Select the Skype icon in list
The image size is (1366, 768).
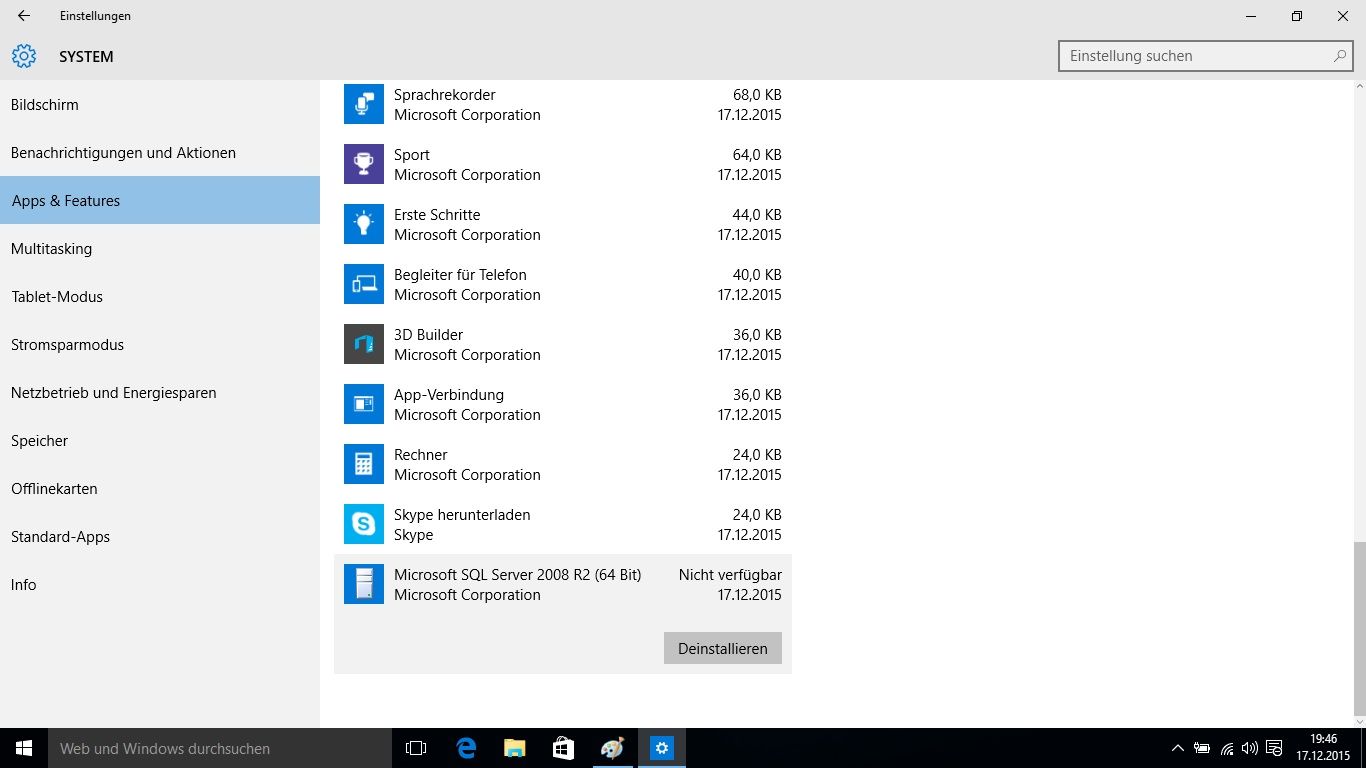tap(364, 524)
